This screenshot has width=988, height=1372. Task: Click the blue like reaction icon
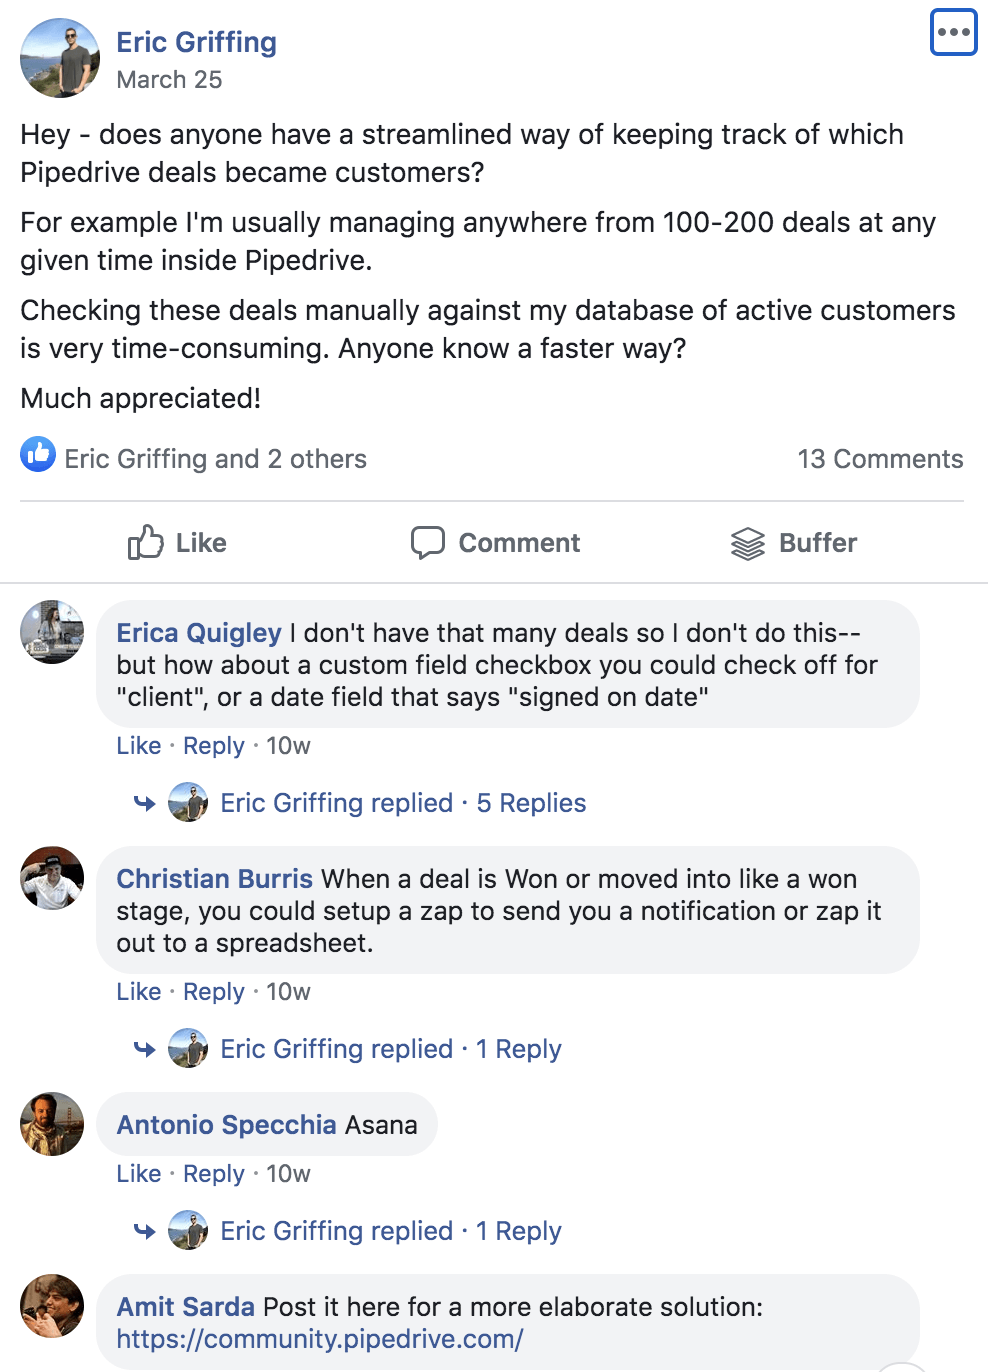[38, 455]
